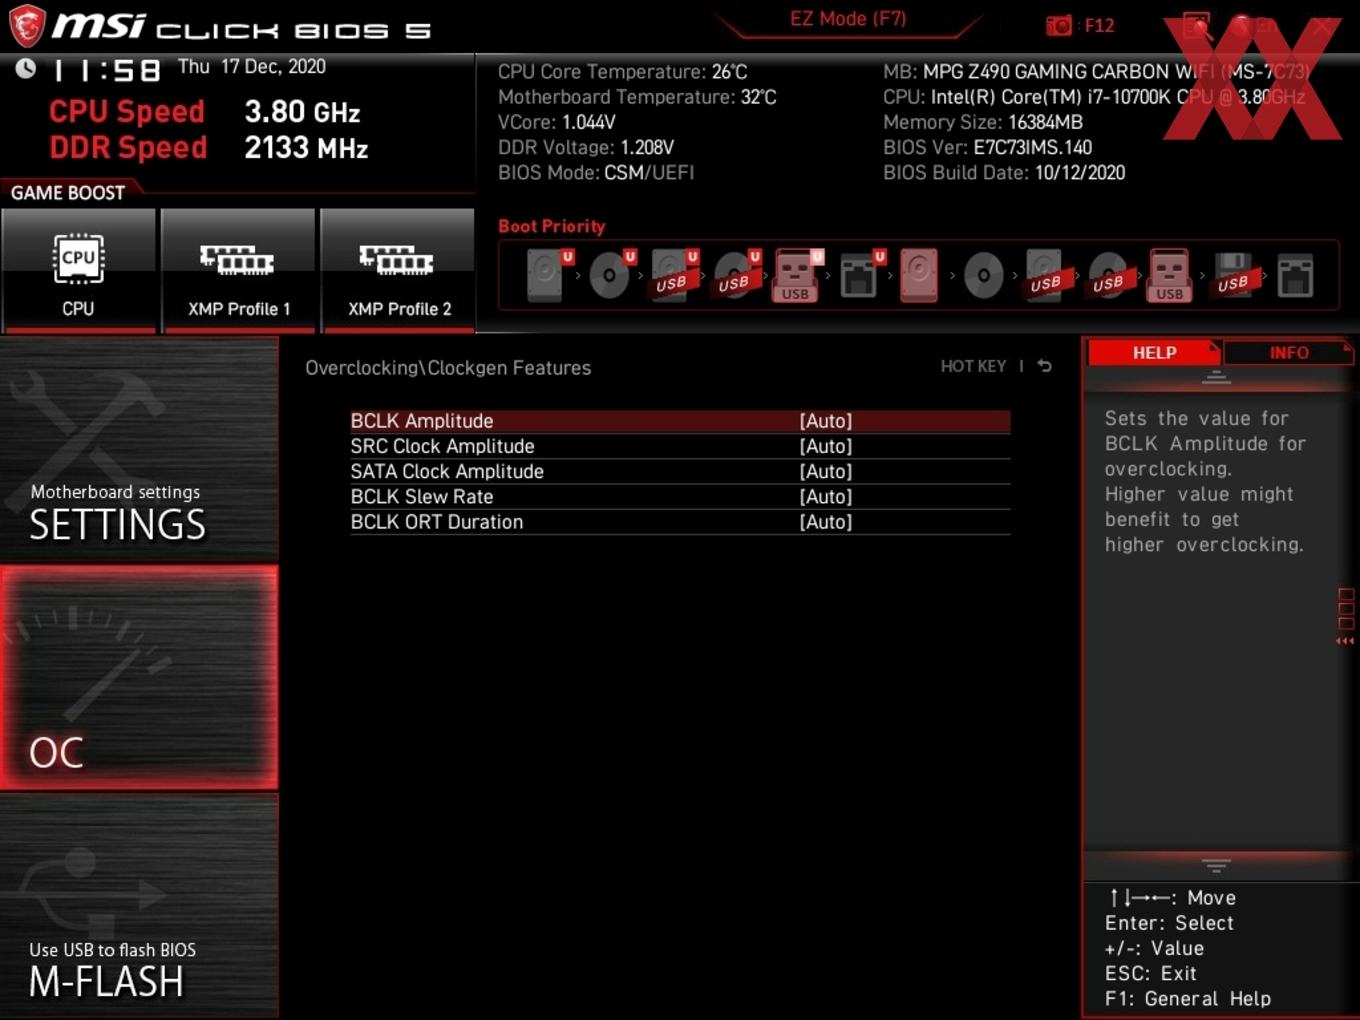Click the BIOS Mode CSM/UEFI entry

click(596, 172)
